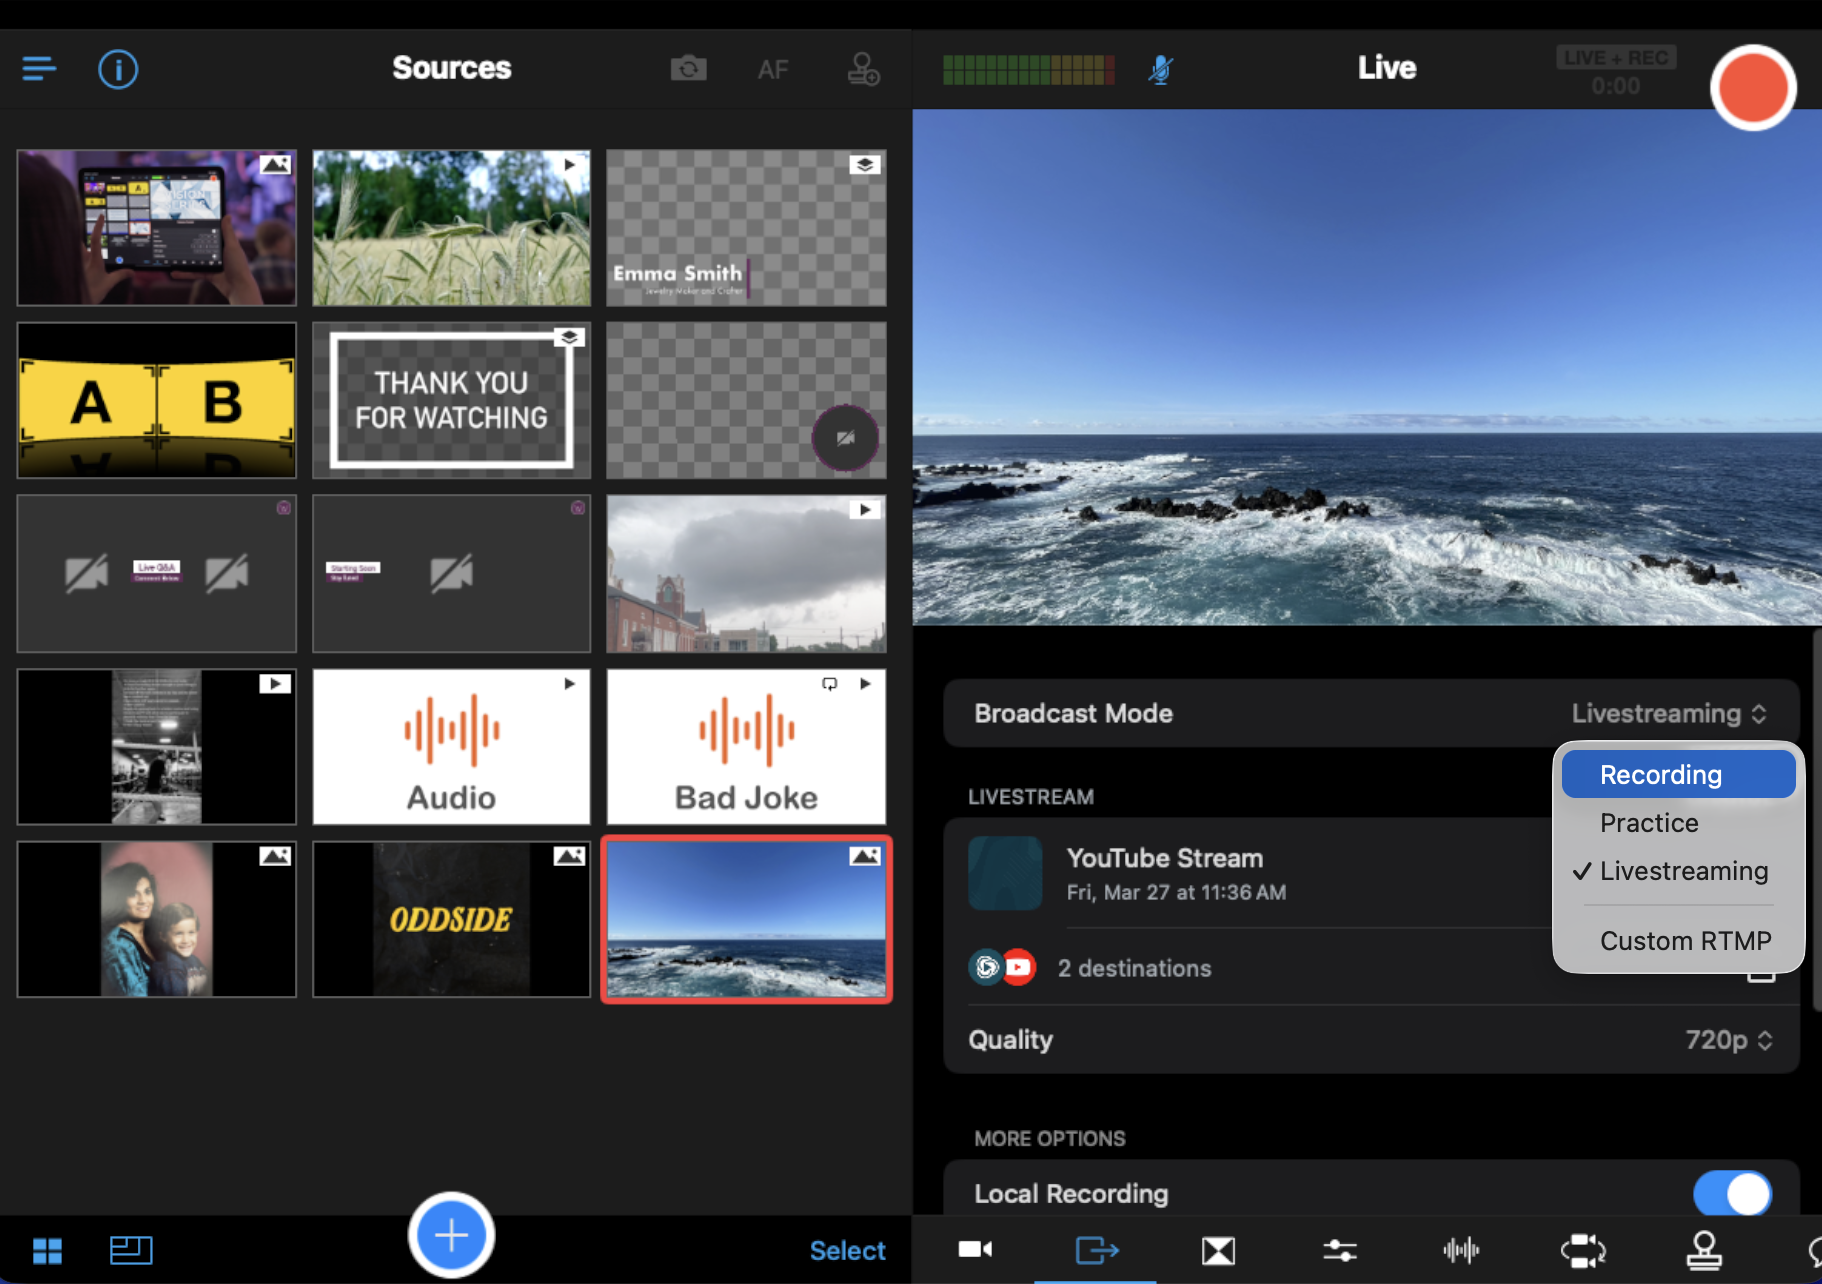Tap the camera flip icon
1822x1284 pixels.
tap(688, 69)
